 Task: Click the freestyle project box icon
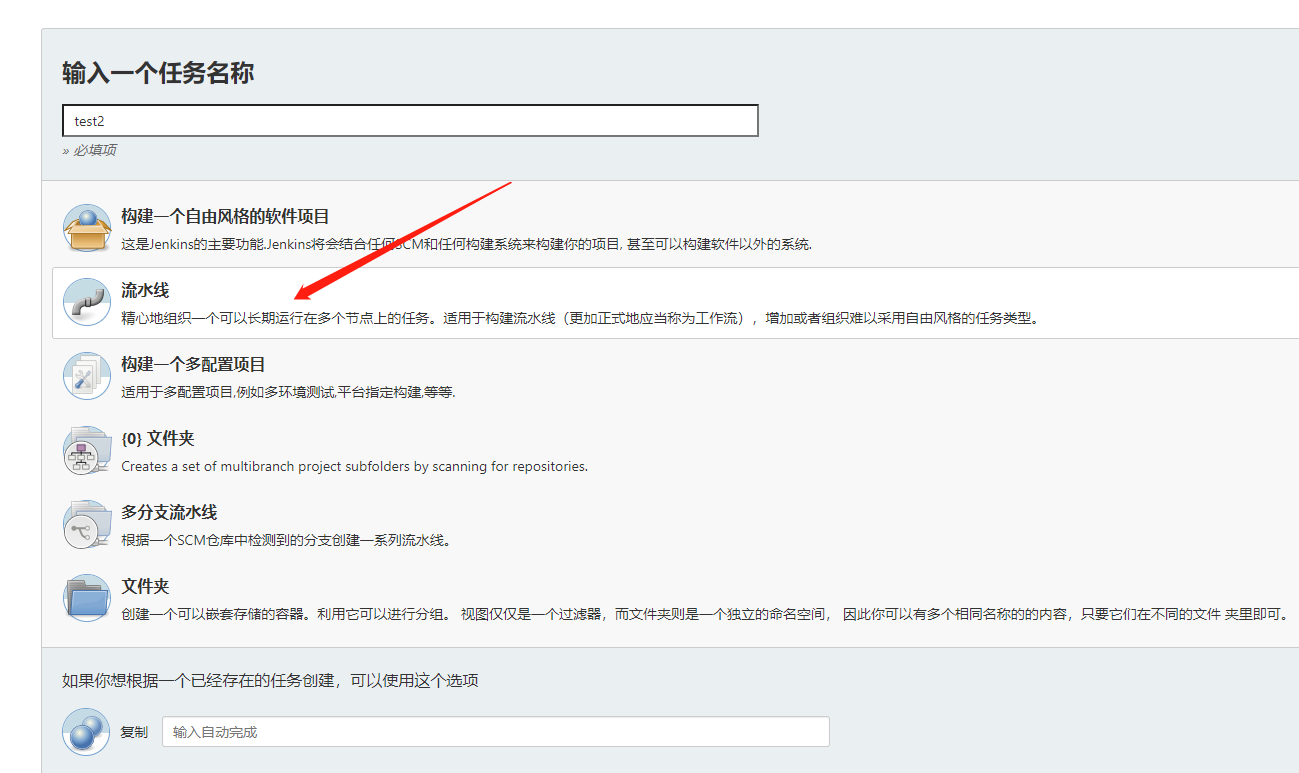[x=87, y=228]
